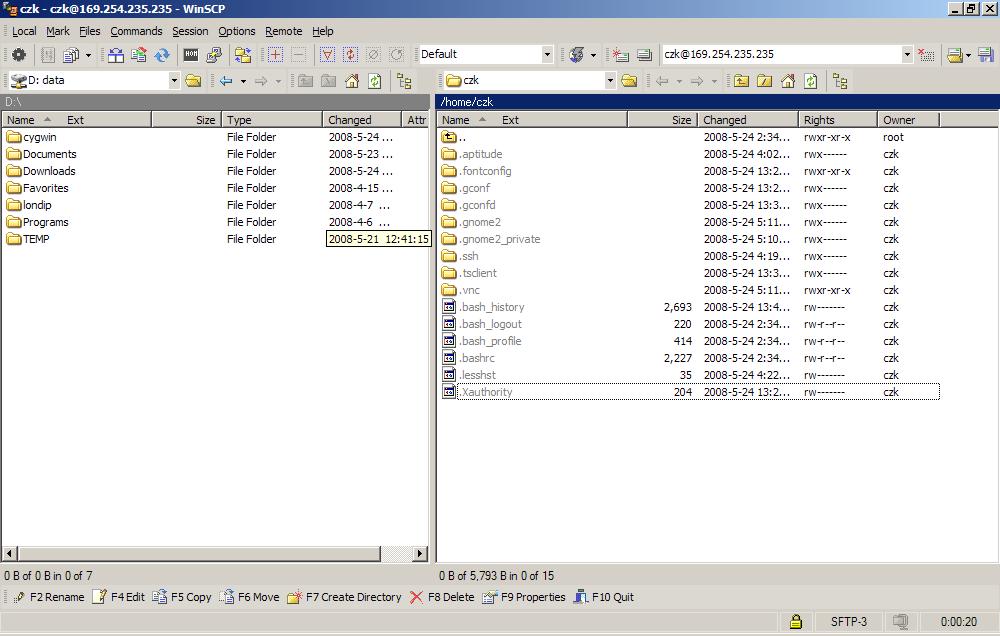Open the Local menu
The height and width of the screenshot is (636, 1000).
[x=24, y=31]
